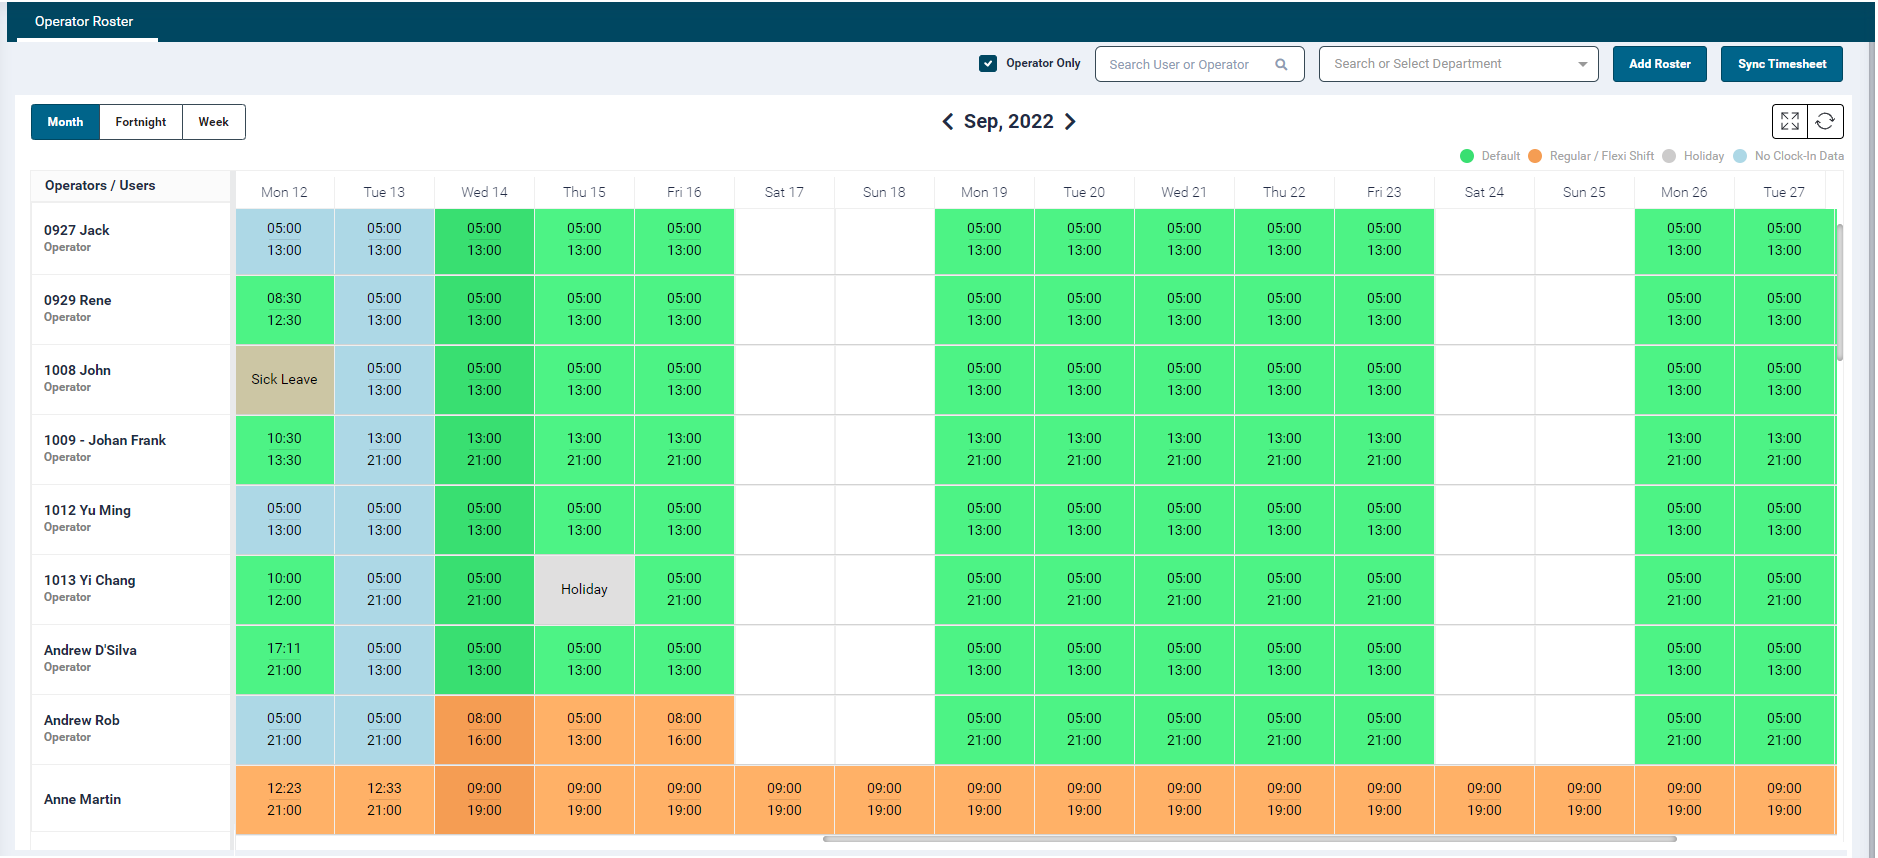The width and height of the screenshot is (1878, 858).
Task: Click the Sync Timesheet button
Action: click(x=1781, y=64)
